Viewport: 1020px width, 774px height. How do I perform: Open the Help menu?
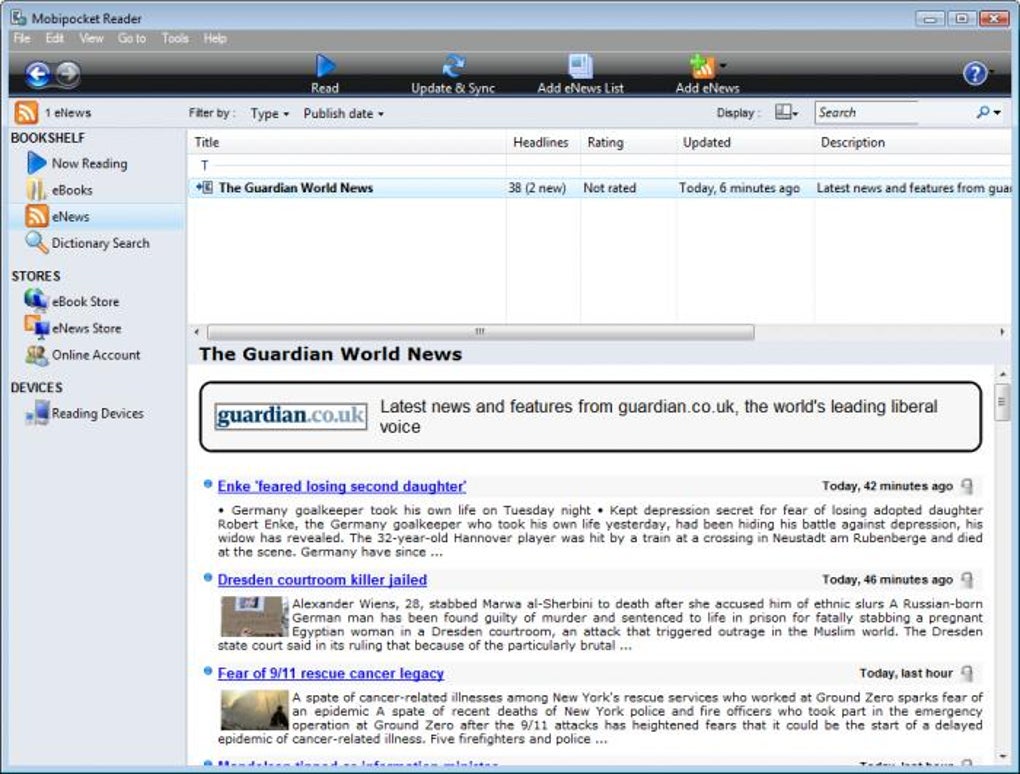[215, 38]
